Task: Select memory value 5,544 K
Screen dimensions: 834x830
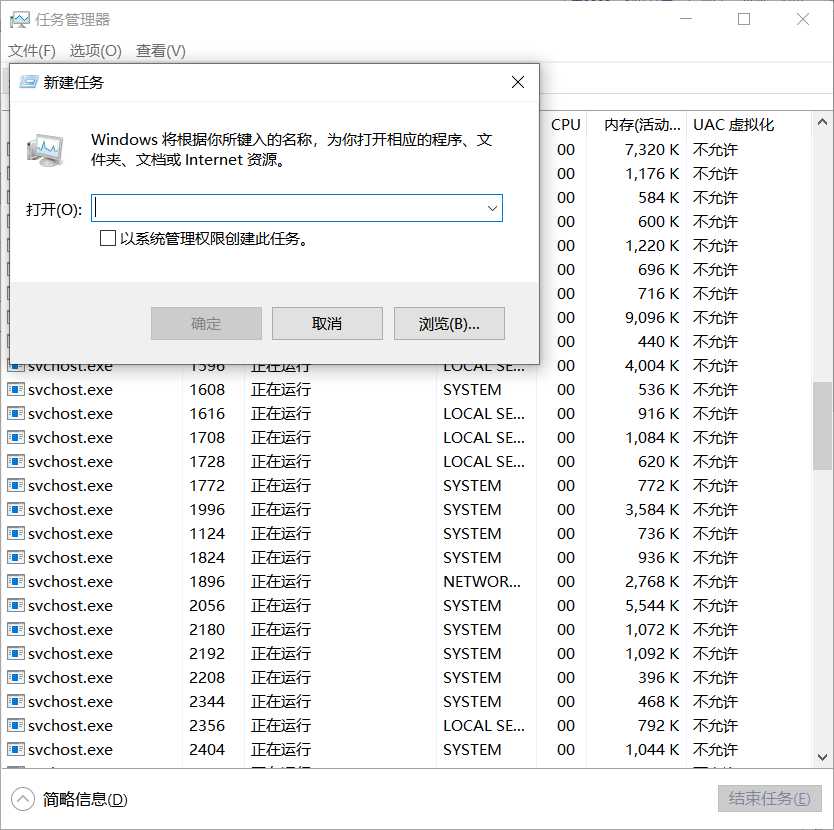Action: pyautogui.click(x=652, y=605)
